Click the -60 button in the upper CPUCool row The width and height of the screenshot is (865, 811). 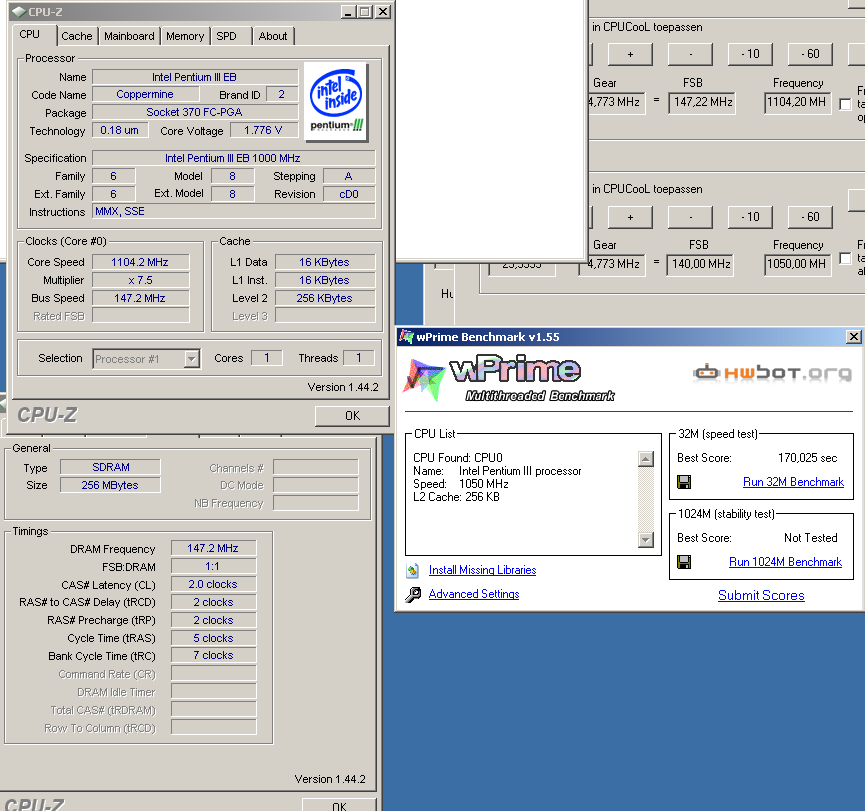point(810,54)
